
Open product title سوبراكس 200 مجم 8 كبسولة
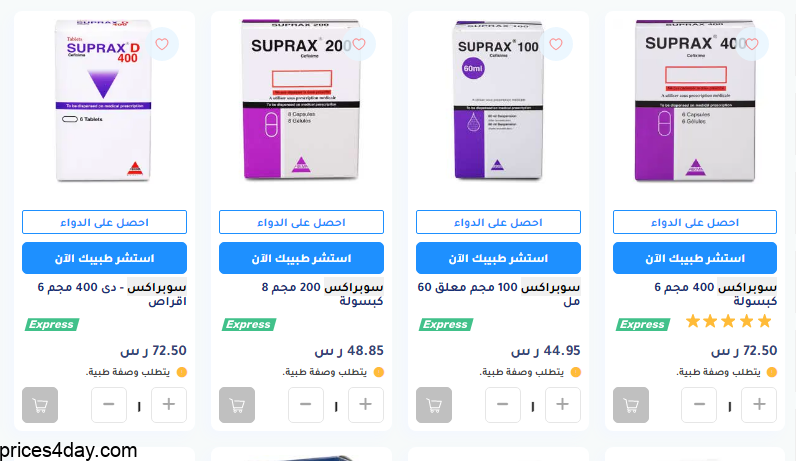tap(323, 294)
